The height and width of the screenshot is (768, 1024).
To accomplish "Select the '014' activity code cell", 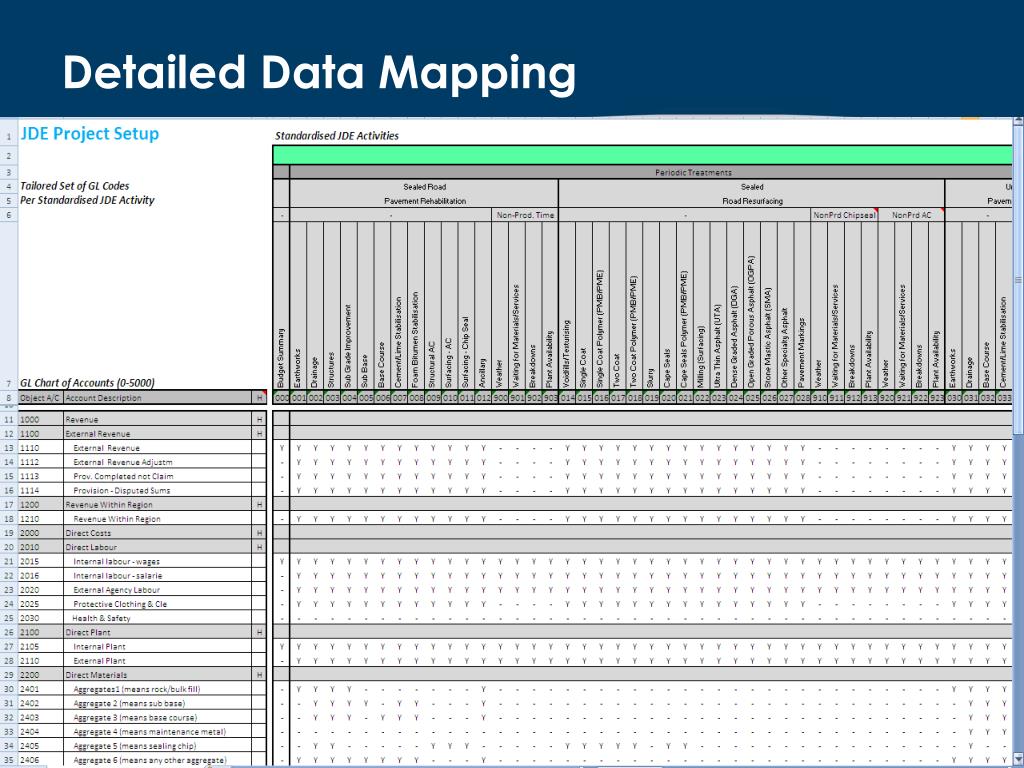I will pyautogui.click(x=567, y=398).
